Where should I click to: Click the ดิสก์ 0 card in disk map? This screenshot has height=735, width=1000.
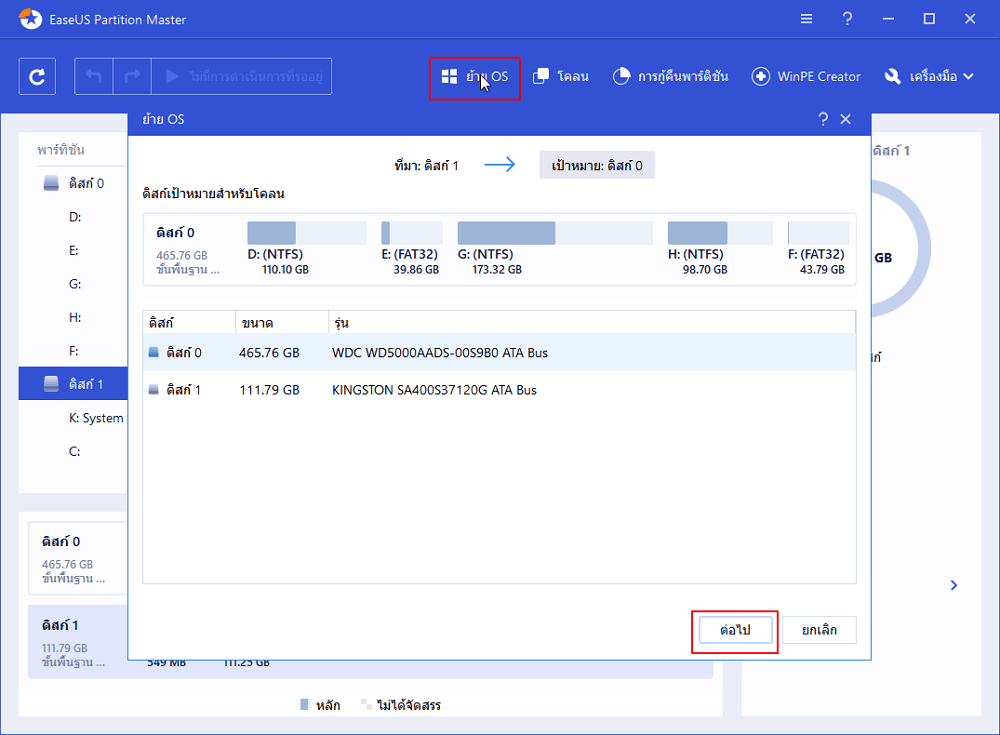coord(78,559)
